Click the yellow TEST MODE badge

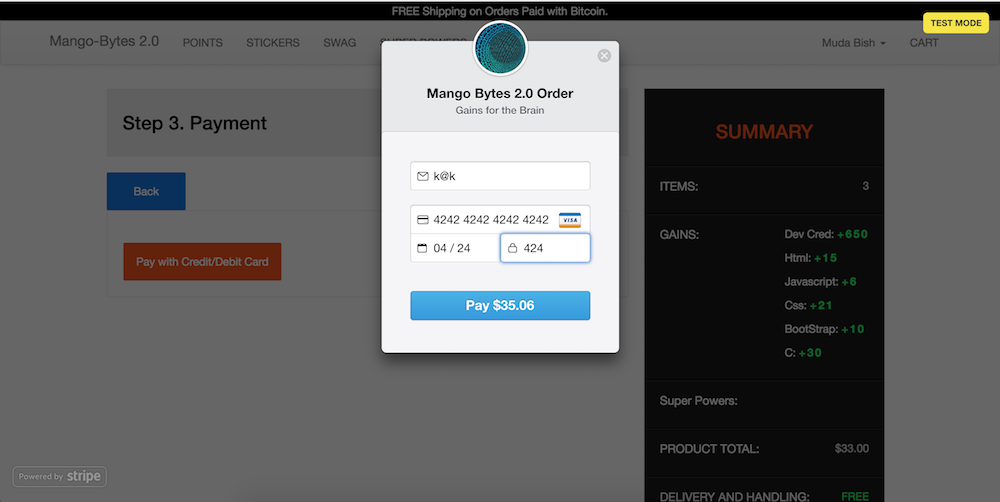point(956,23)
